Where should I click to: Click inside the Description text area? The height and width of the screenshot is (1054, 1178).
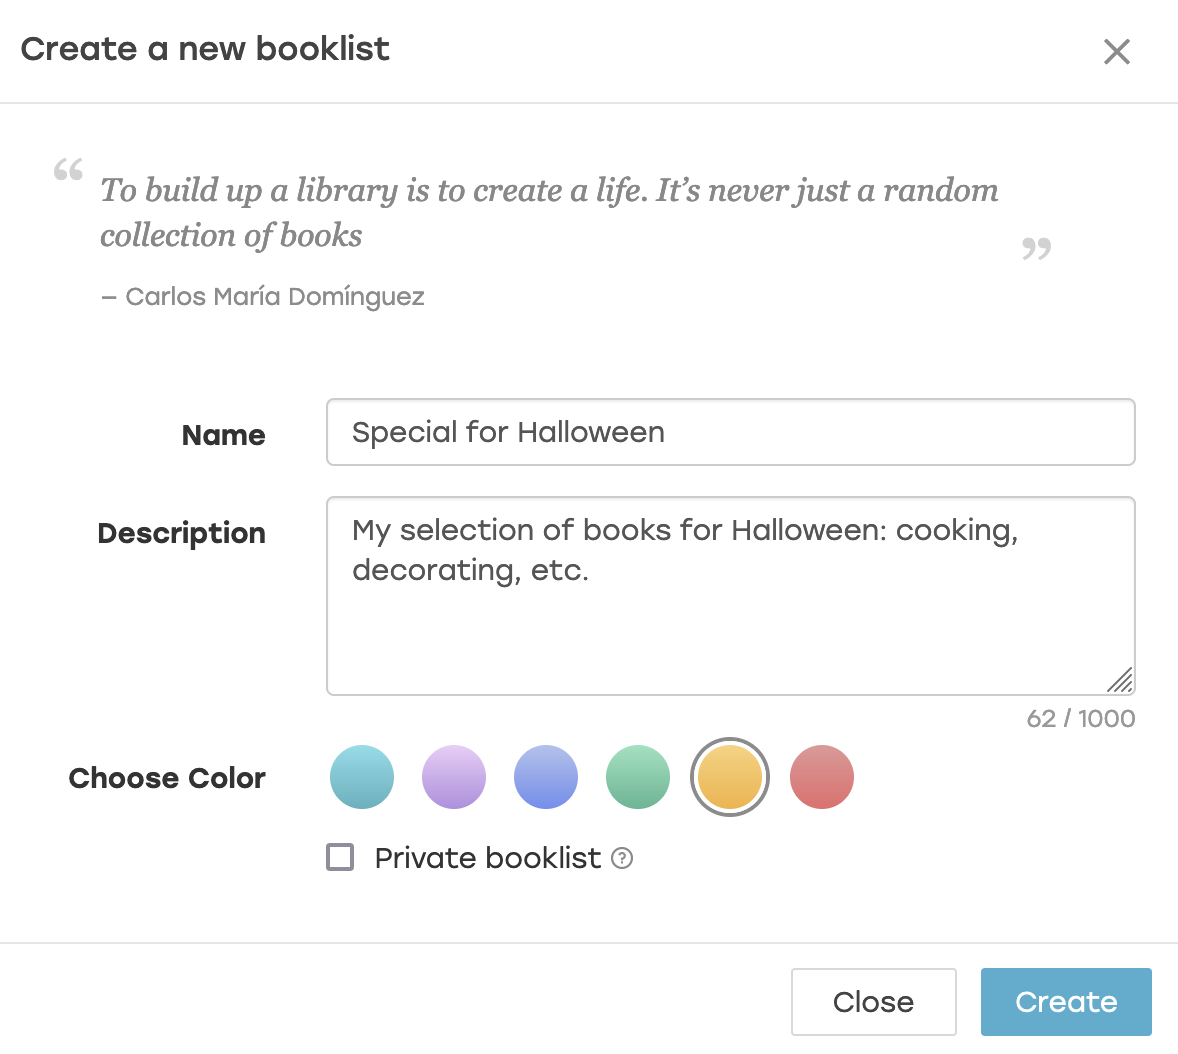pyautogui.click(x=730, y=596)
